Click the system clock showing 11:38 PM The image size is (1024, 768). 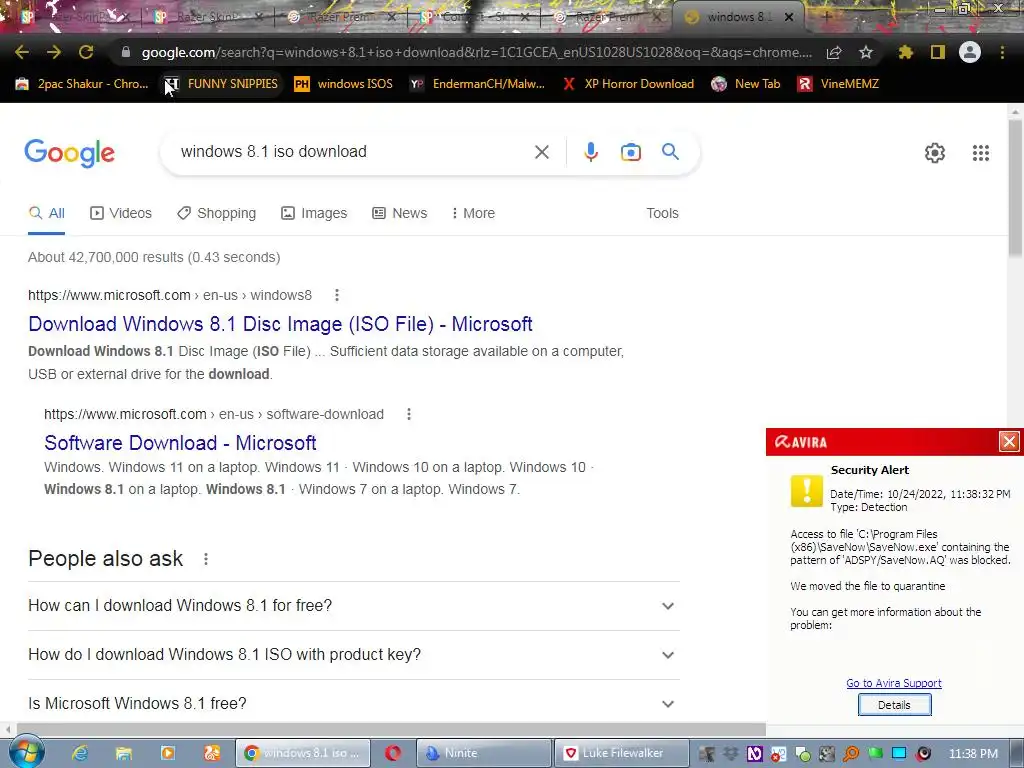coord(973,754)
